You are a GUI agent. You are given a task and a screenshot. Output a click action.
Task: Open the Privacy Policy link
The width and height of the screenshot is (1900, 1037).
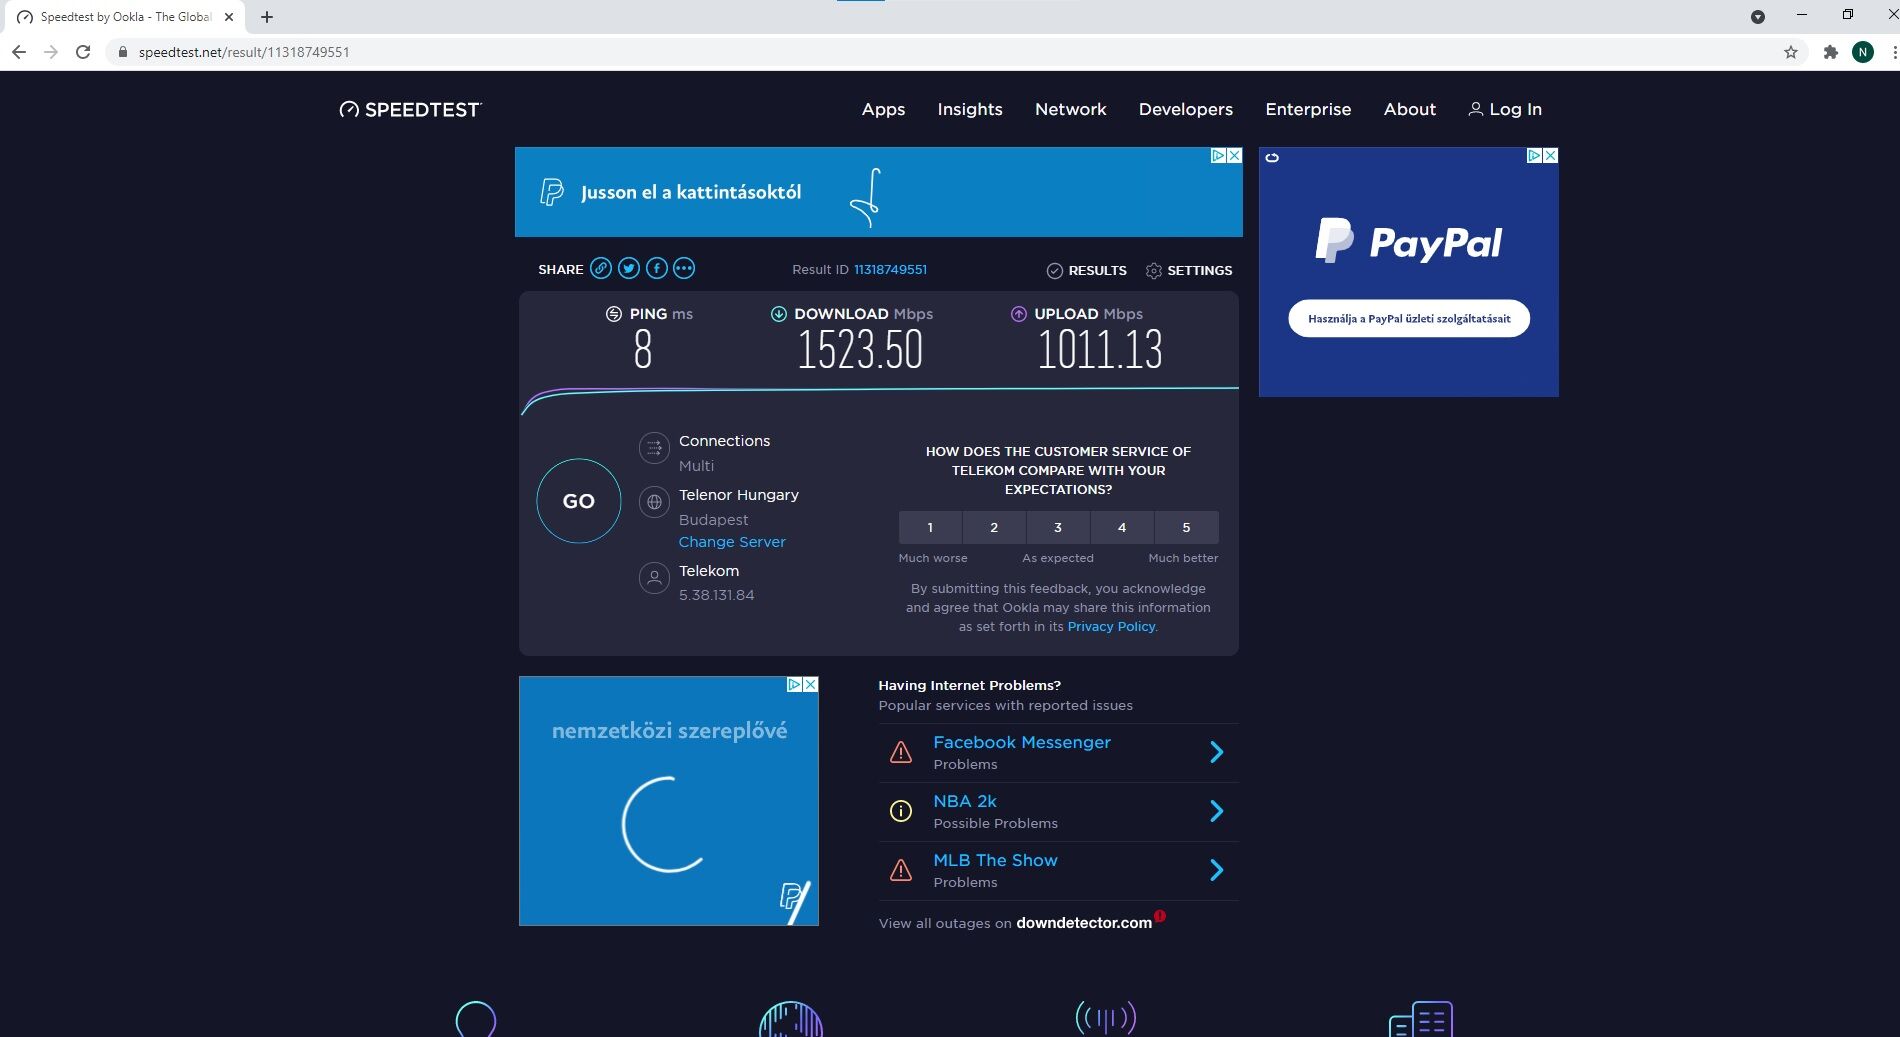(x=1111, y=627)
